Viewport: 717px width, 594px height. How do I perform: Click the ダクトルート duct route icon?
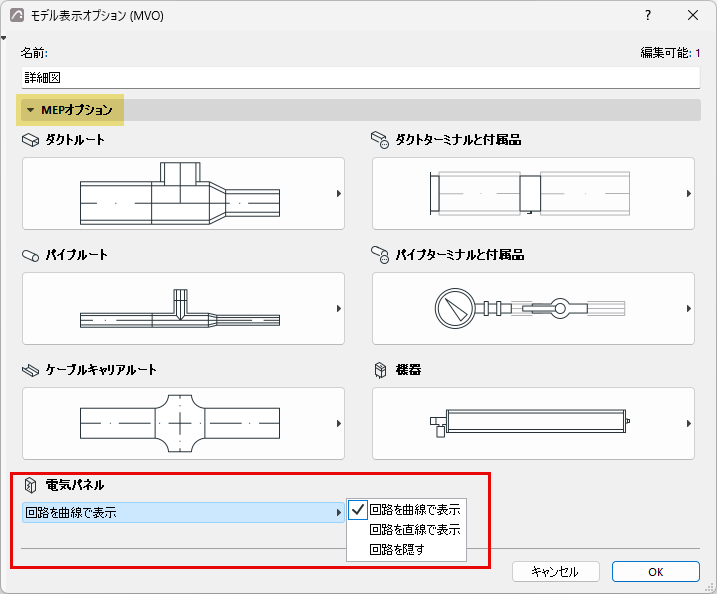coord(30,140)
